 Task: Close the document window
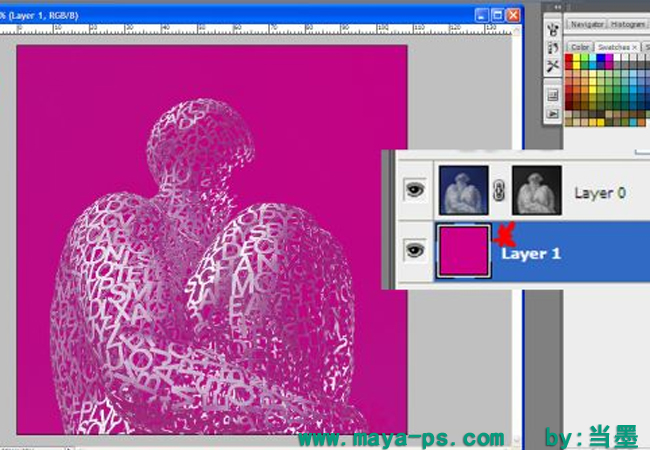pos(514,15)
